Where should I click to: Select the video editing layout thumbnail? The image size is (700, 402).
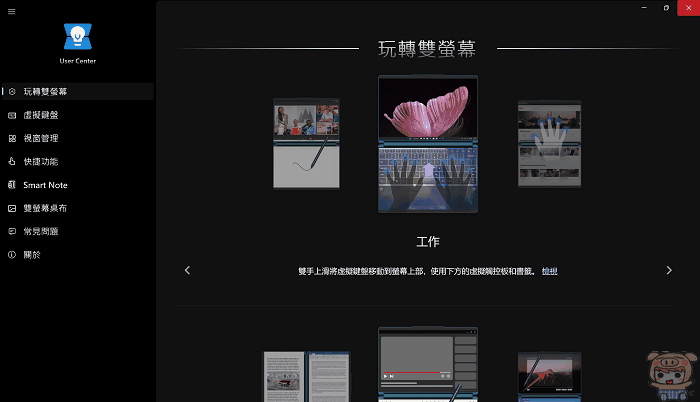[427, 364]
